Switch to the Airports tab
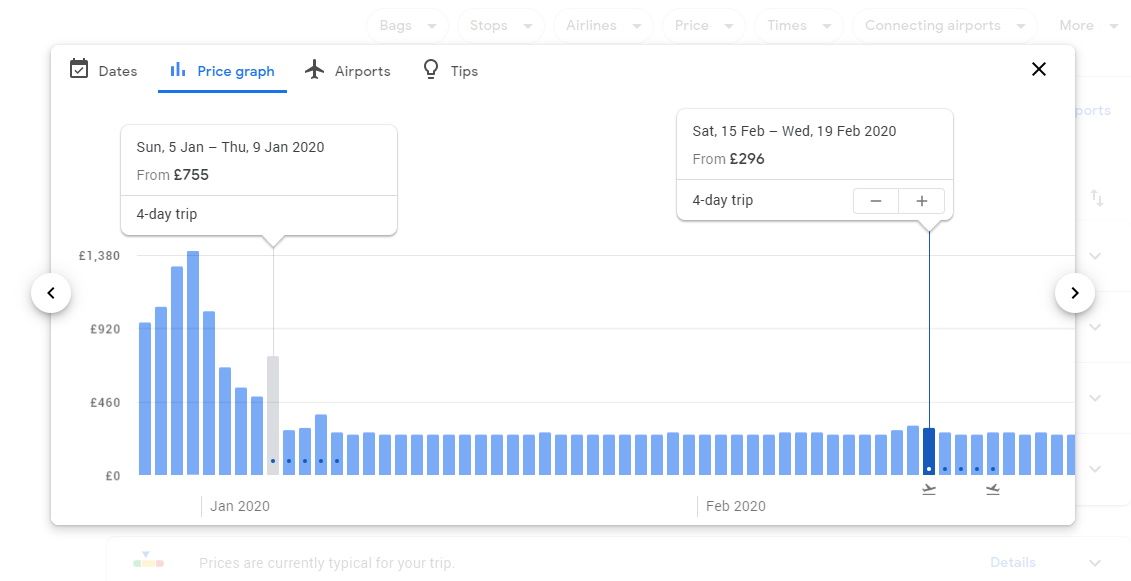 pos(348,71)
